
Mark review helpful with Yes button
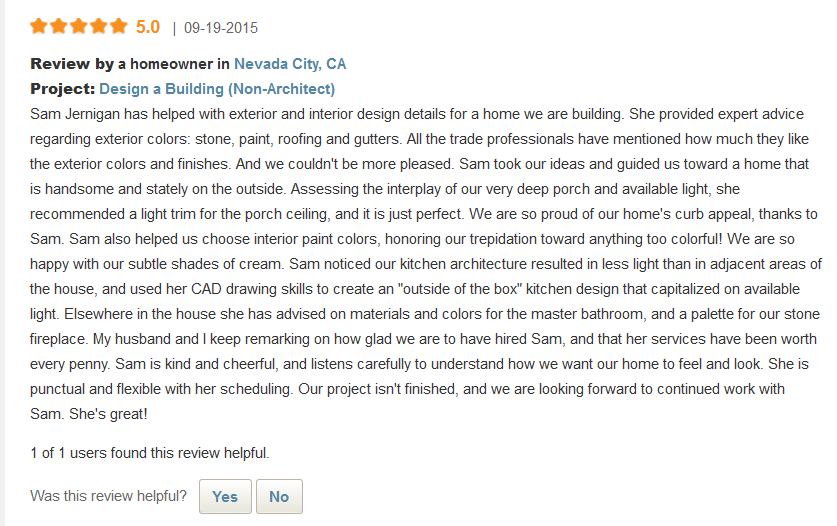pyautogui.click(x=225, y=497)
